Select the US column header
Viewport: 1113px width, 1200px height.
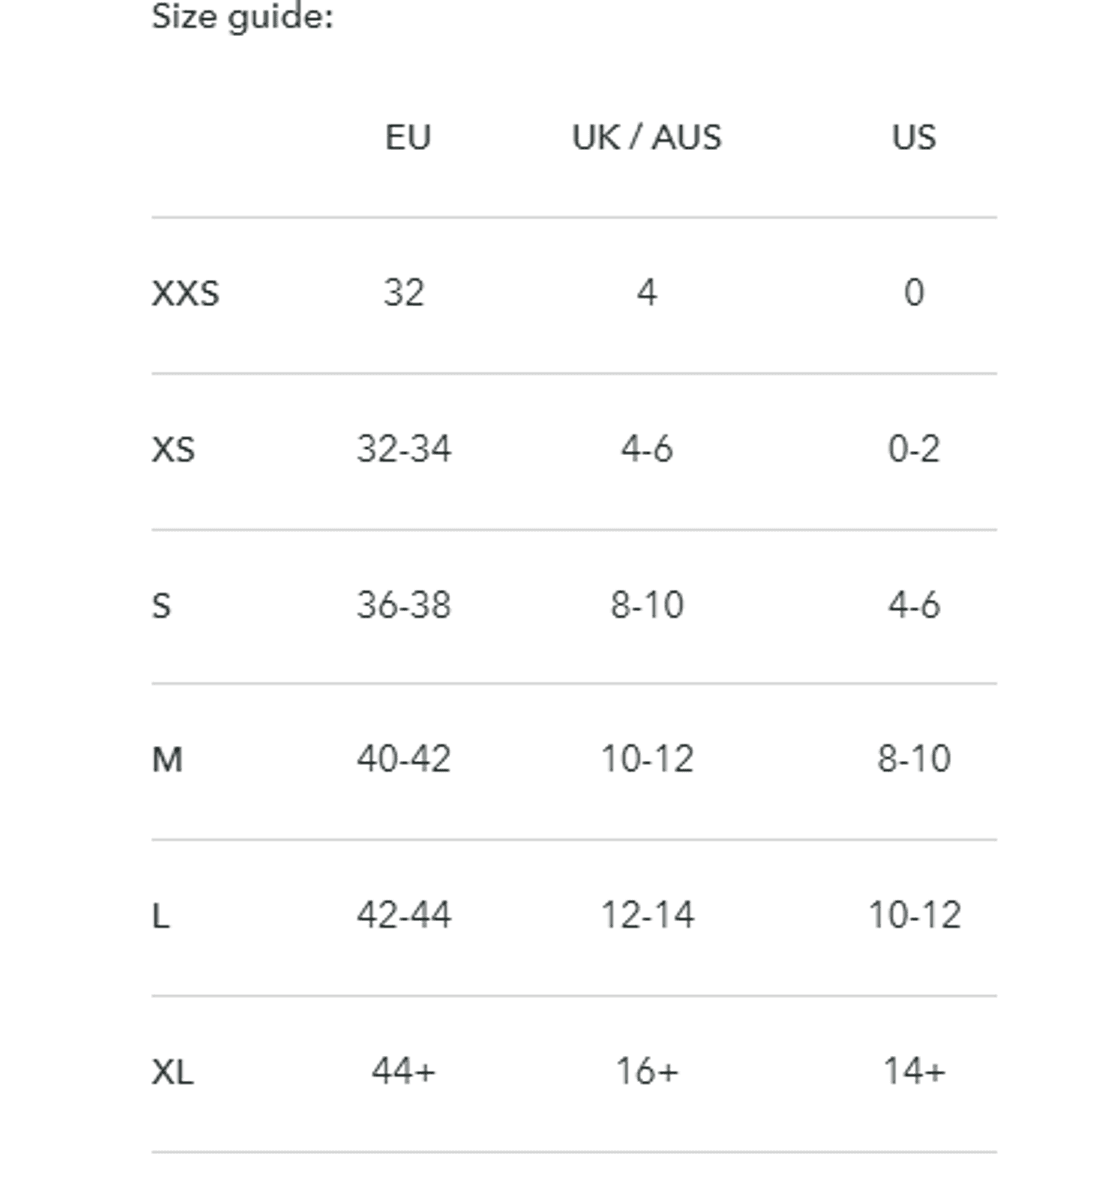click(x=914, y=137)
